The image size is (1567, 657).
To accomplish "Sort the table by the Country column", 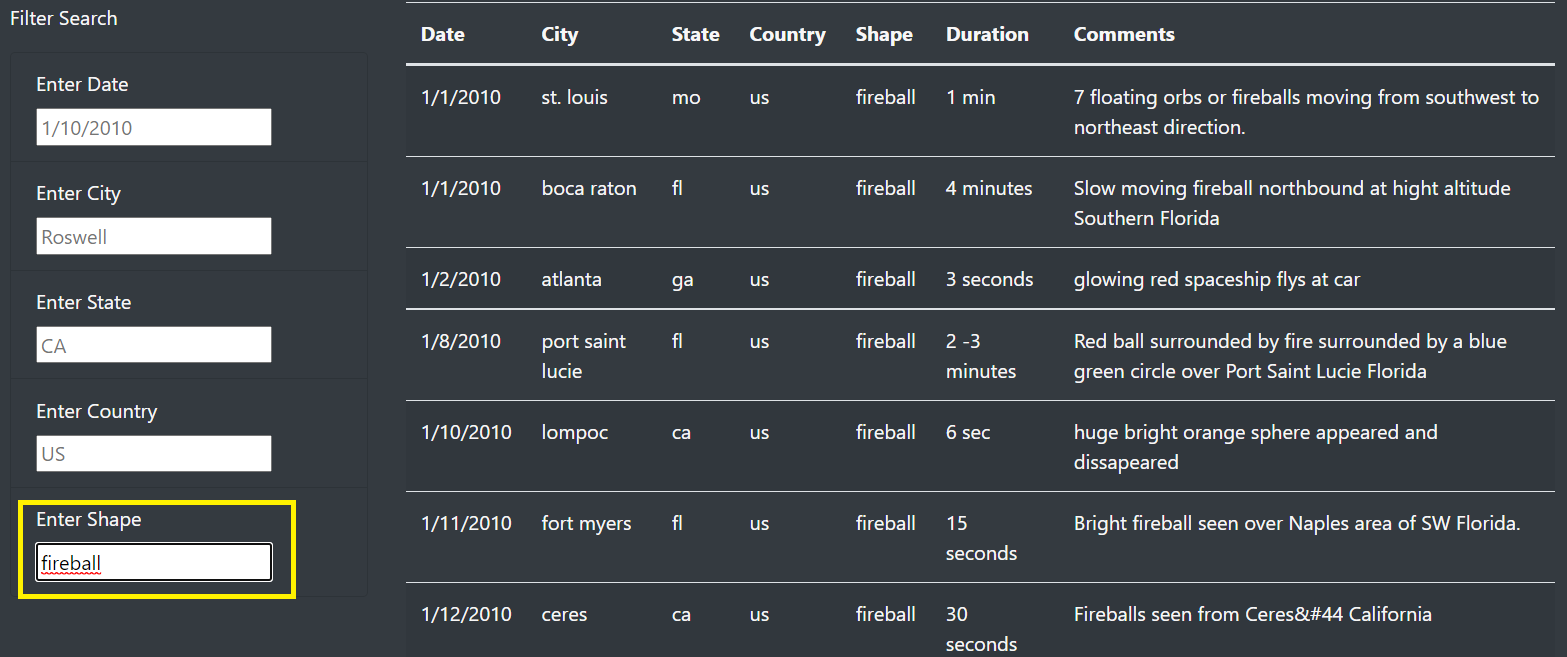I will coord(787,33).
